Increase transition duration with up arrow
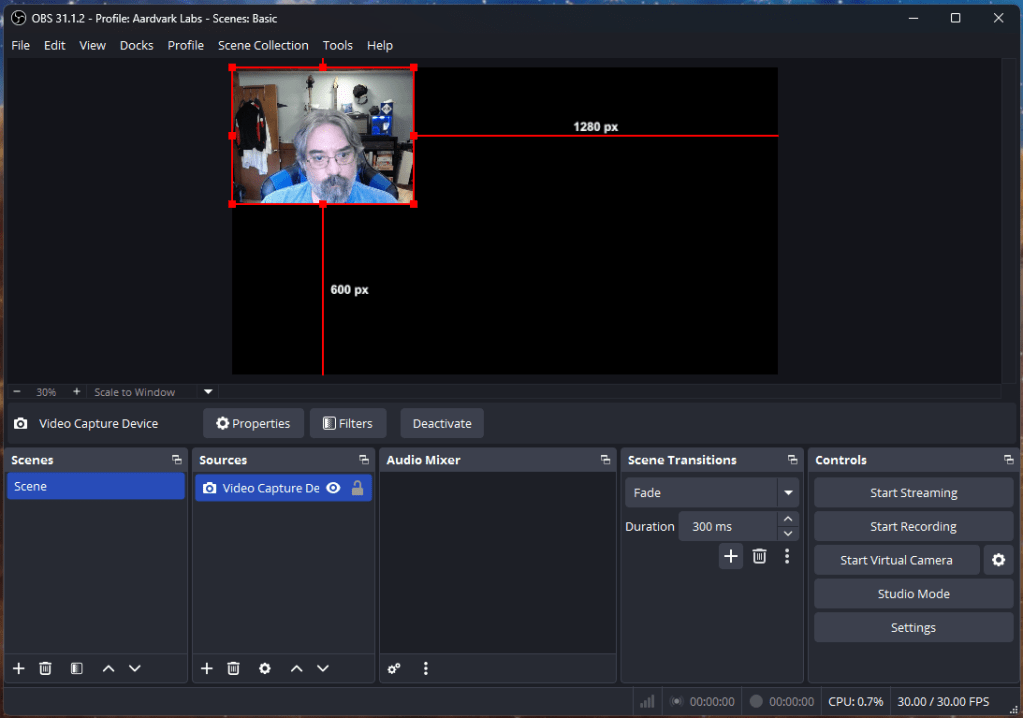The width and height of the screenshot is (1023, 718). [x=789, y=519]
